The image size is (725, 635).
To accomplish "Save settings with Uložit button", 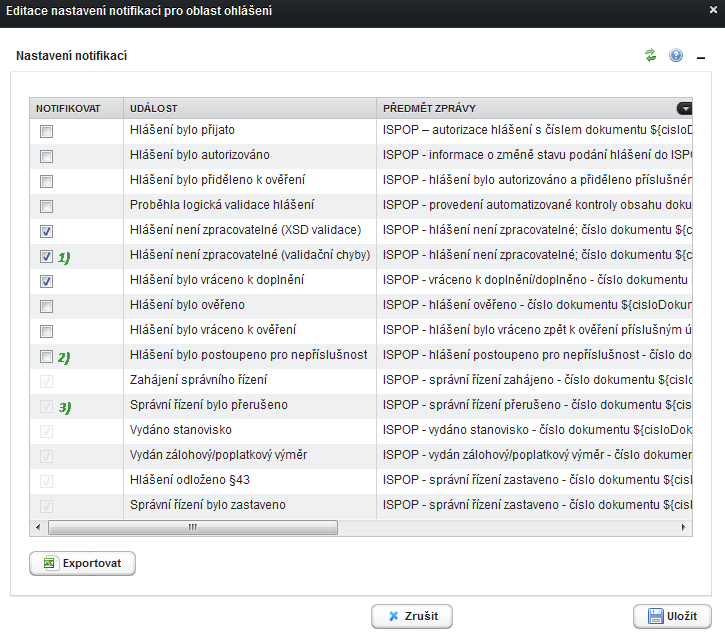I will pyautogui.click(x=672, y=616).
